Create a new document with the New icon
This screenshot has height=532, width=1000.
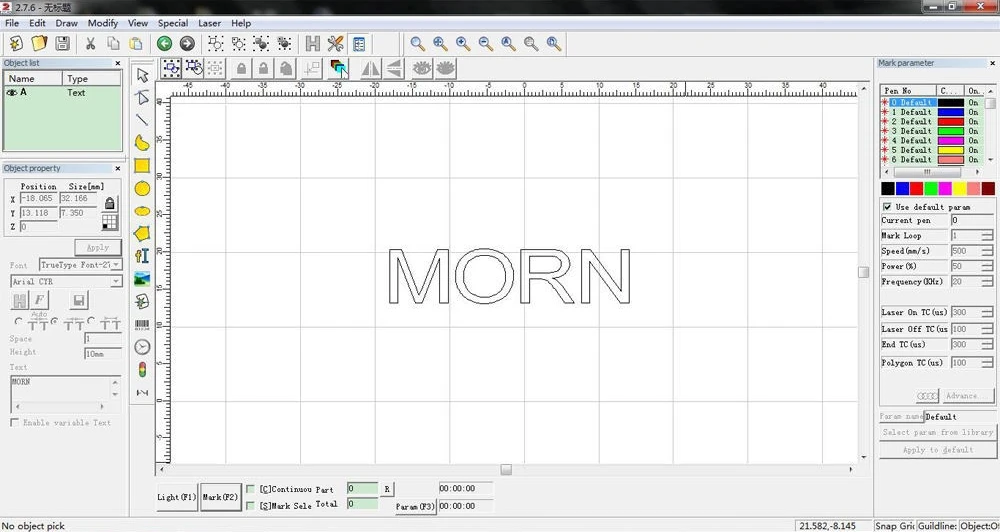click(x=16, y=43)
